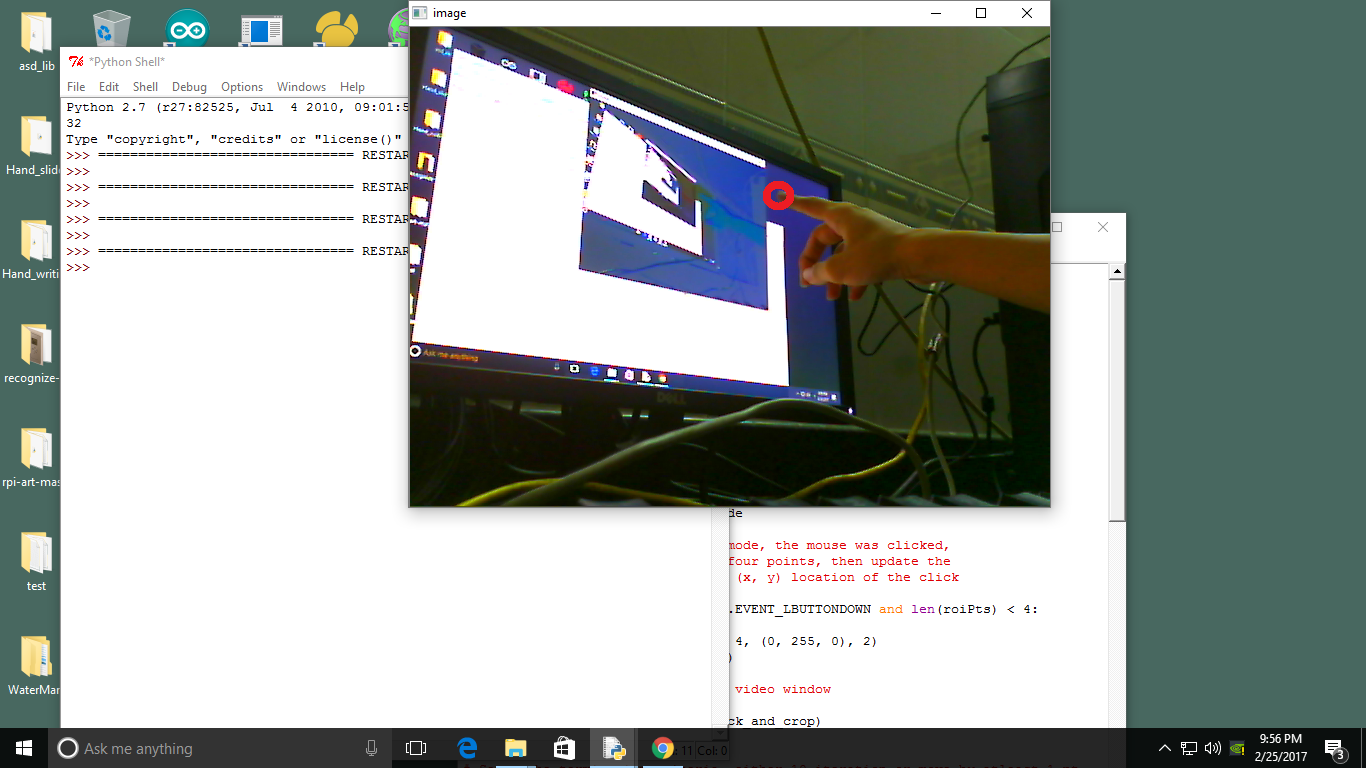The image size is (1366, 768).
Task: Open the Recycle Bin on the desktop
Action: [111, 28]
